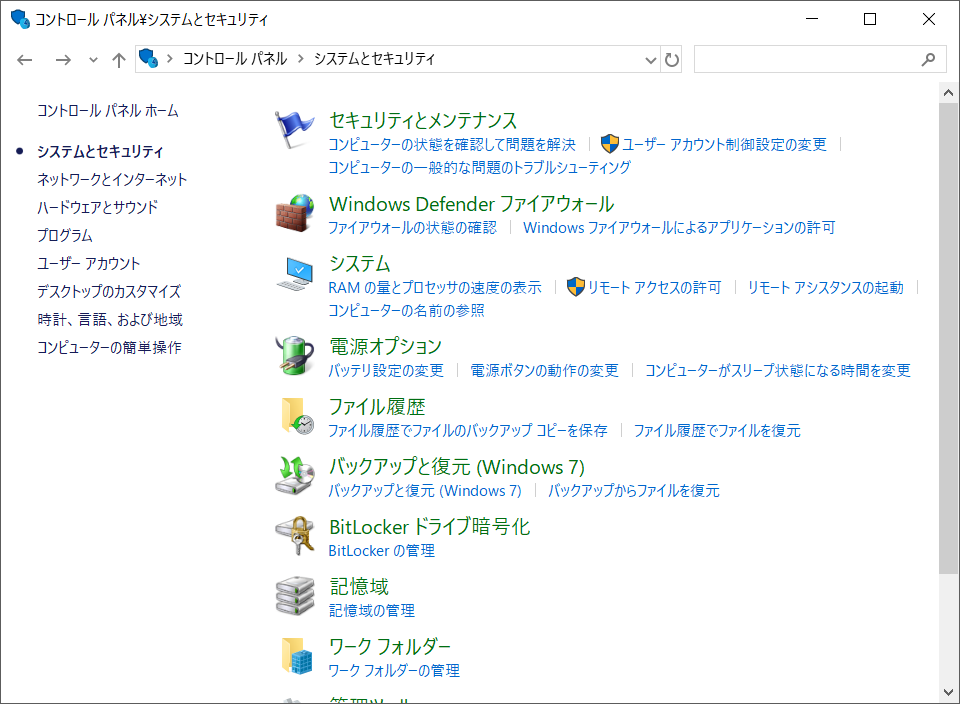Click the Backup and Restore drive icon

(x=294, y=475)
